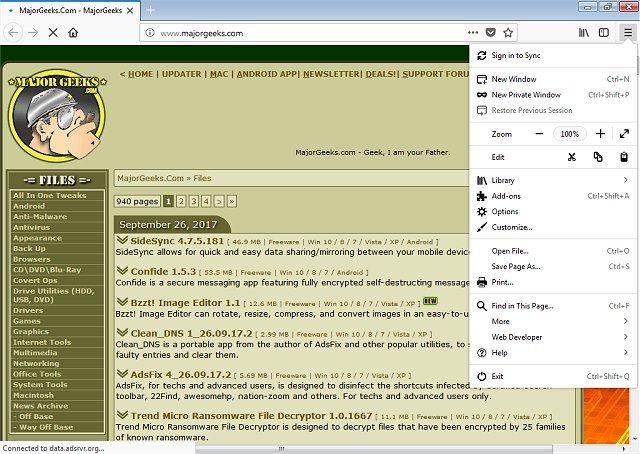This screenshot has height=454, width=640.
Task: Expand the More submenu
Action: (x=553, y=321)
